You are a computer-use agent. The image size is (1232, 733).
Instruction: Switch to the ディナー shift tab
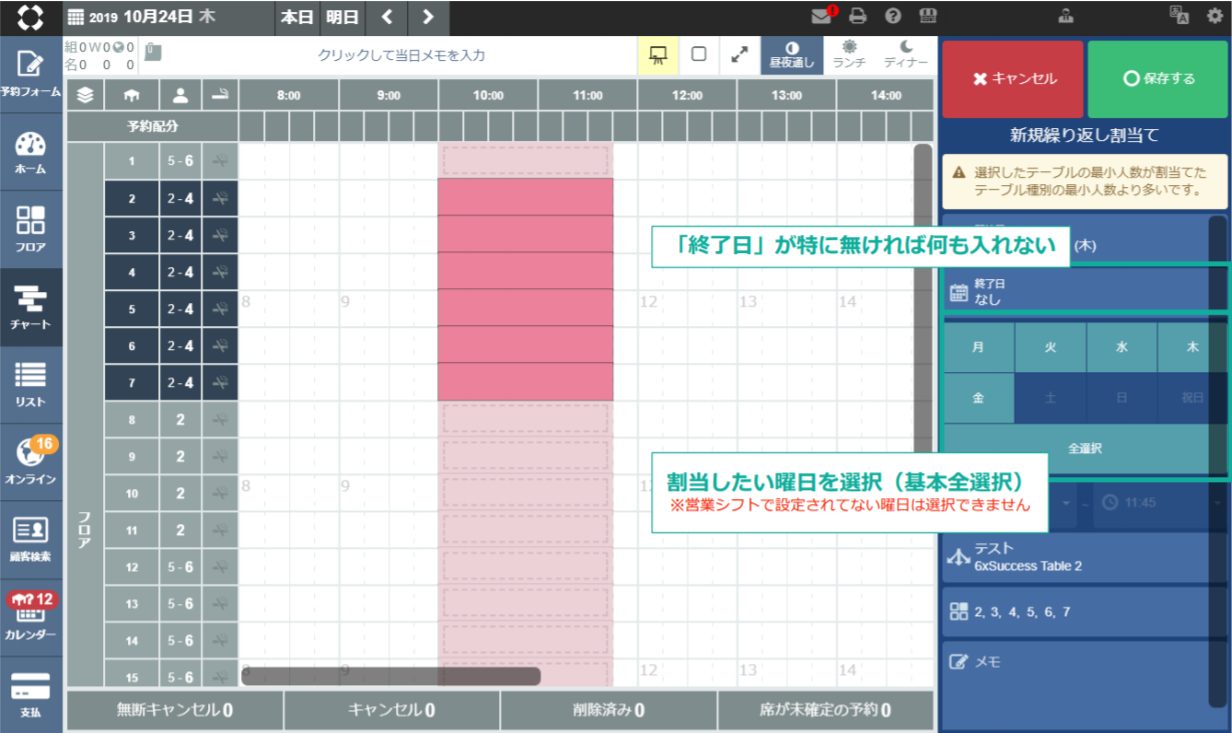(906, 55)
